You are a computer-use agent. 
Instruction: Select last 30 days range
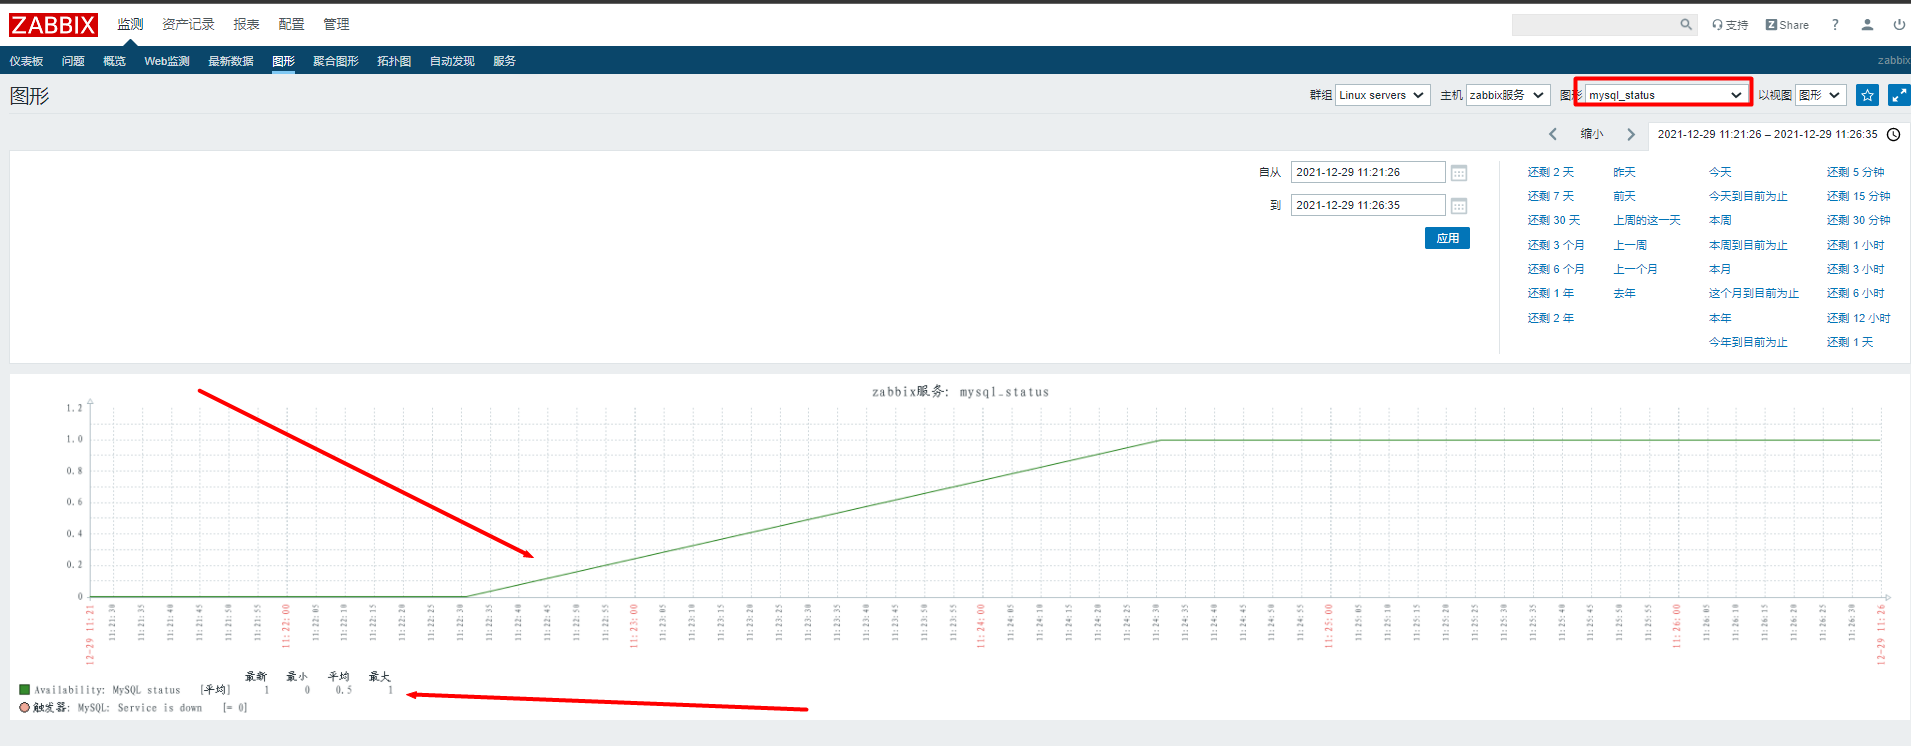click(1554, 220)
